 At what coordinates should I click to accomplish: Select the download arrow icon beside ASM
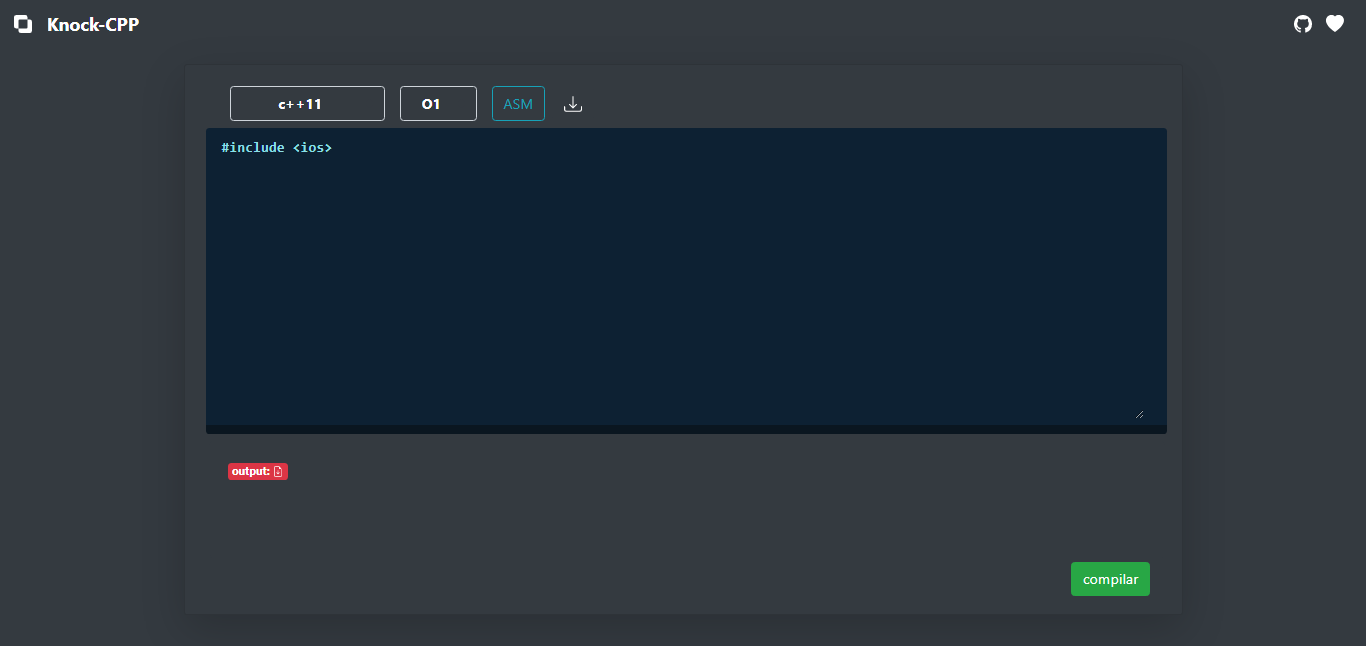(573, 103)
